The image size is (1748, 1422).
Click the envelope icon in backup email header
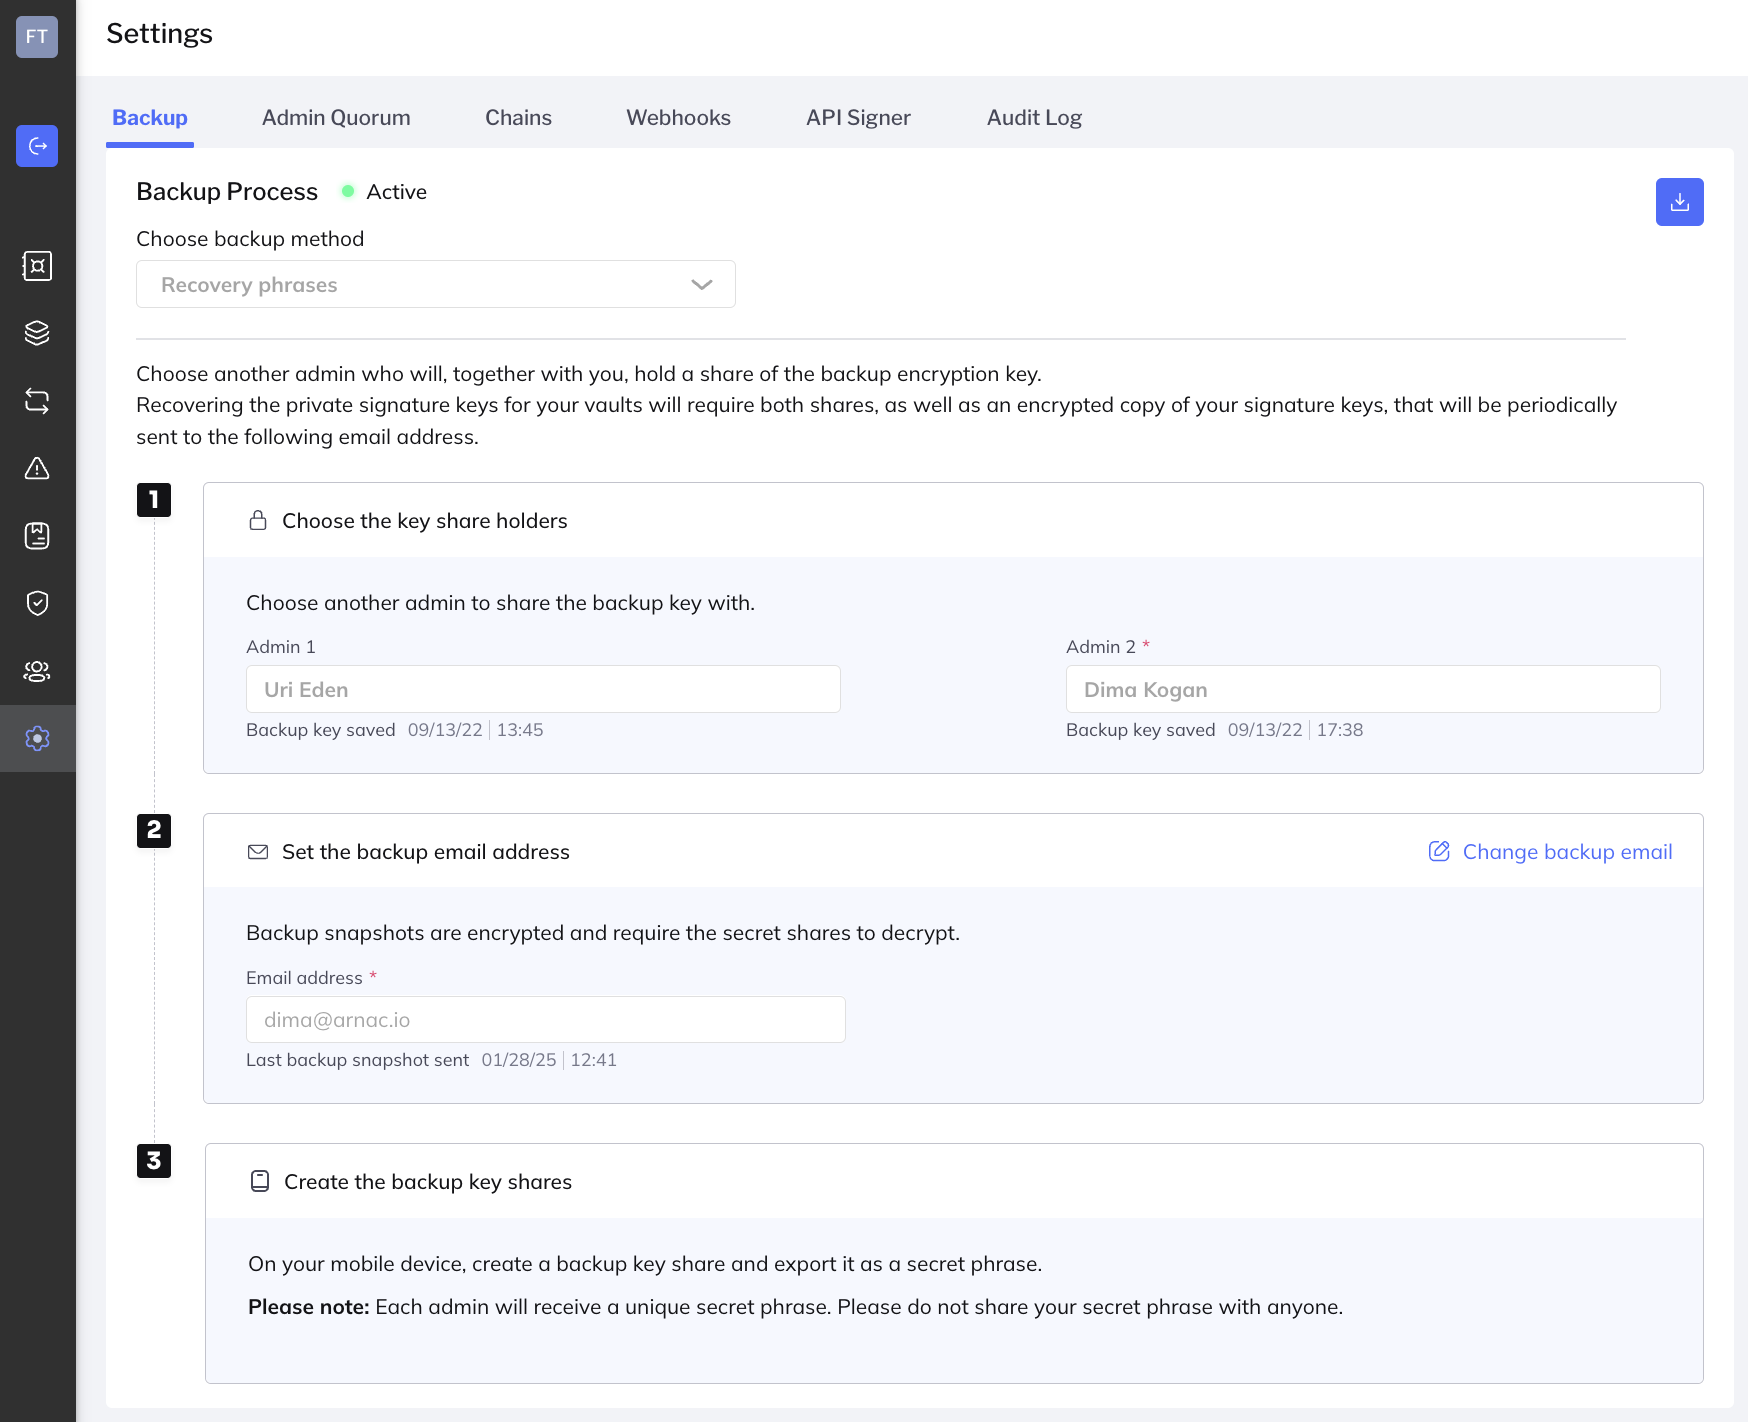tap(258, 852)
